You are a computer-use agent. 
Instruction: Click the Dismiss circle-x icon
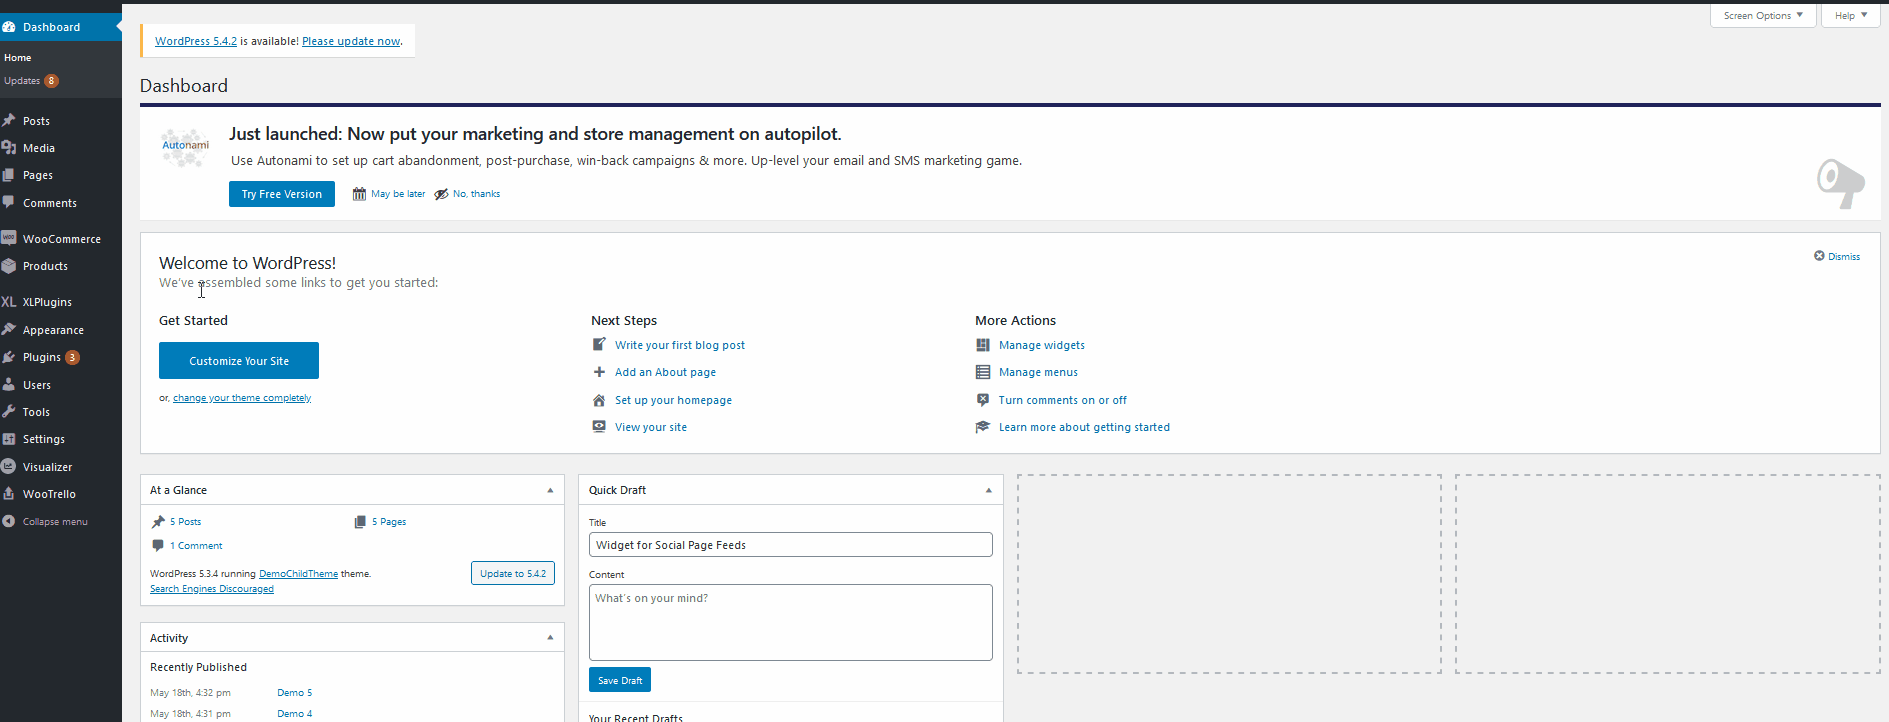pyautogui.click(x=1819, y=256)
